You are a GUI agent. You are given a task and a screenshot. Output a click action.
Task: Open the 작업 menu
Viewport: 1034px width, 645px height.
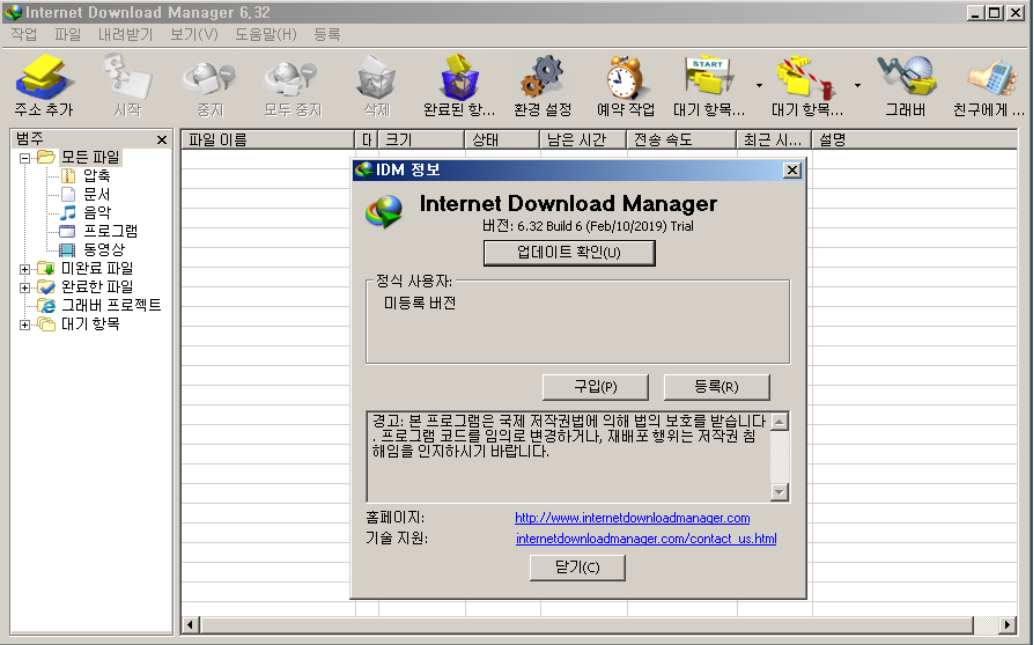click(24, 34)
